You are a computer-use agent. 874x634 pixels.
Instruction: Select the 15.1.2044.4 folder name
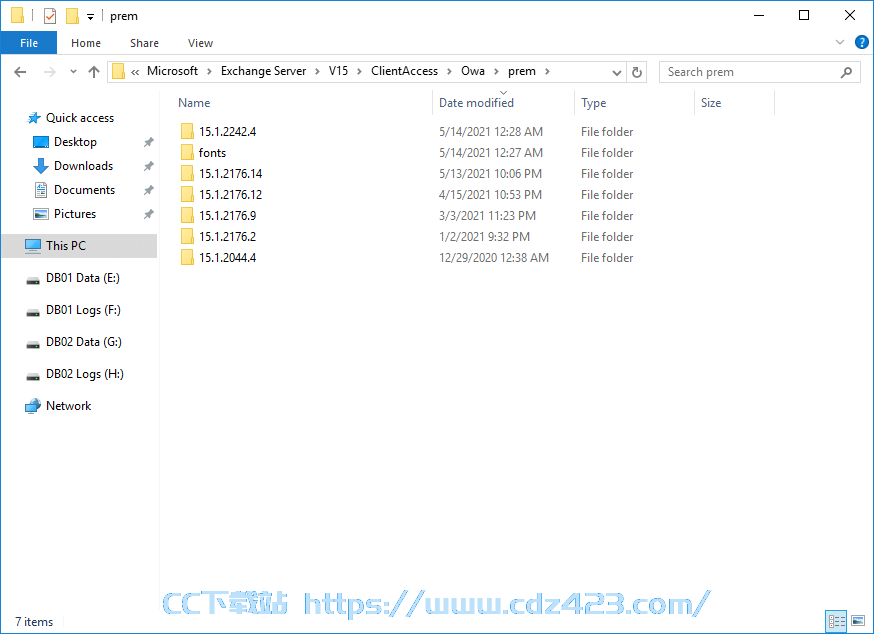(x=227, y=258)
